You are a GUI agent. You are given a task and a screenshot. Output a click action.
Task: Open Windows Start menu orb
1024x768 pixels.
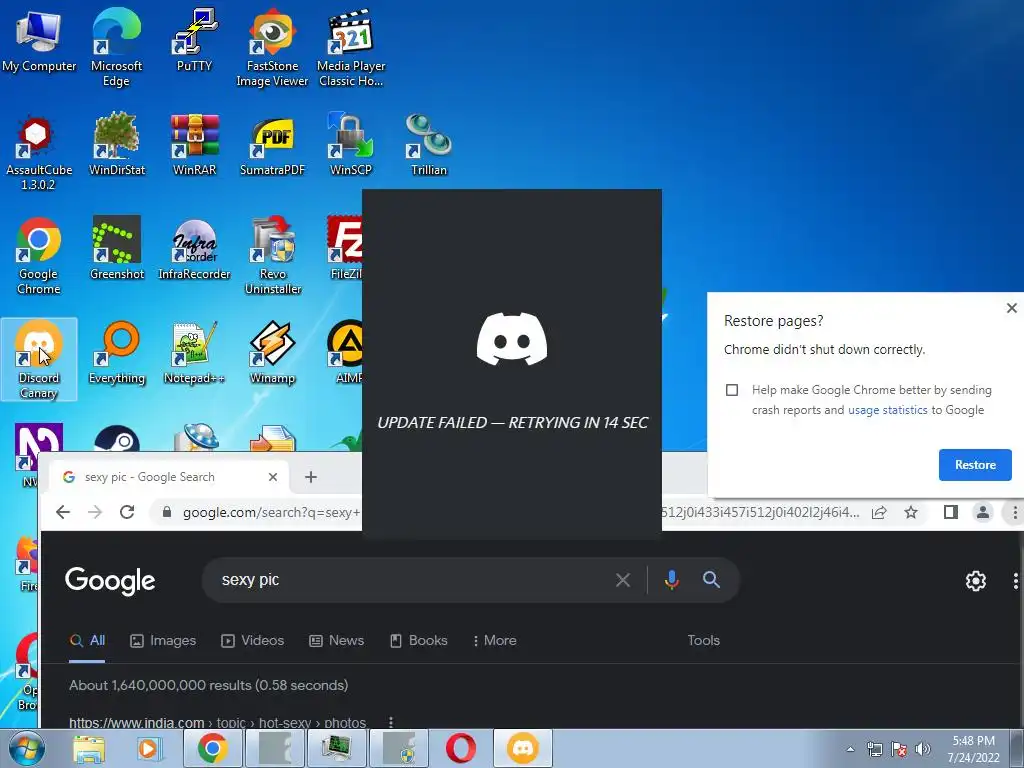(27, 749)
